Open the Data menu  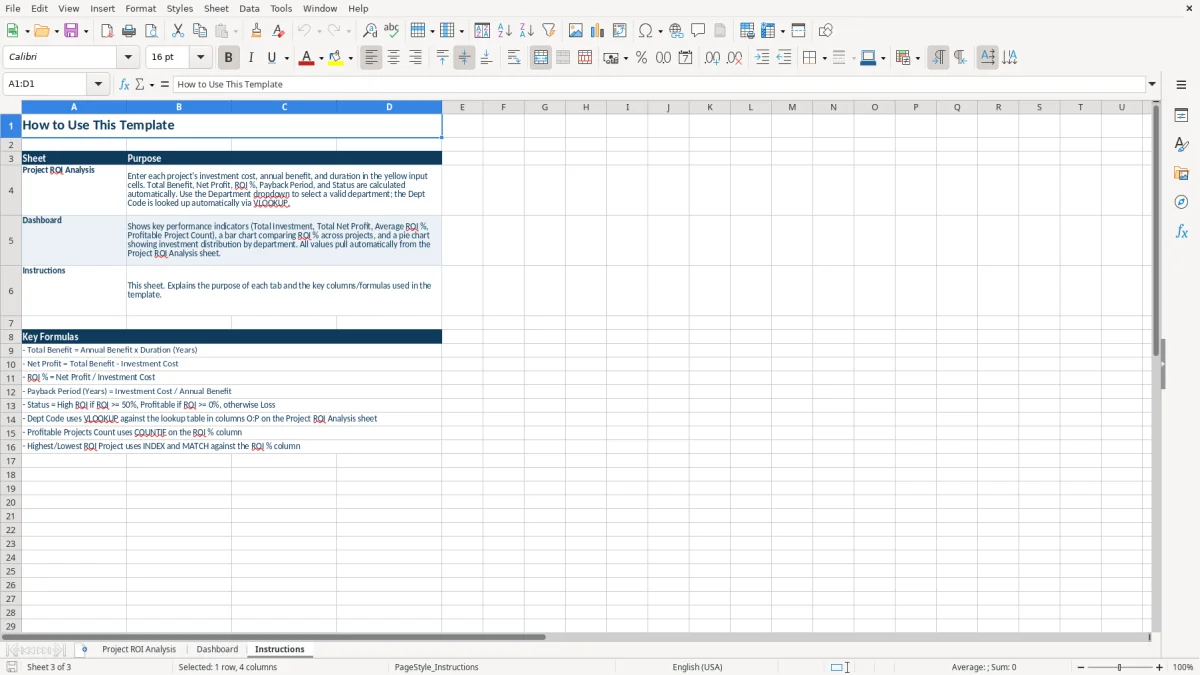(249, 8)
